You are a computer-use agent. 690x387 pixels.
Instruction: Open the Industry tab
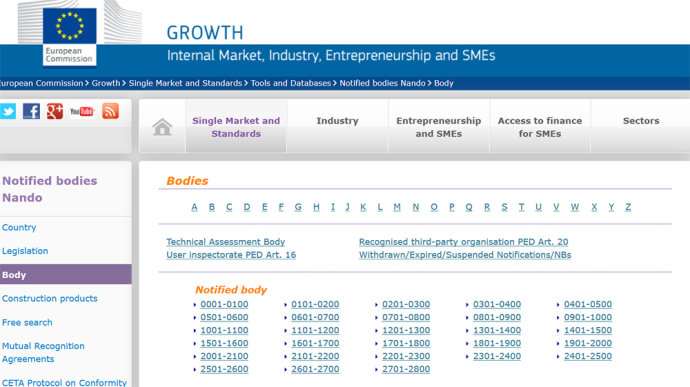[x=338, y=121]
